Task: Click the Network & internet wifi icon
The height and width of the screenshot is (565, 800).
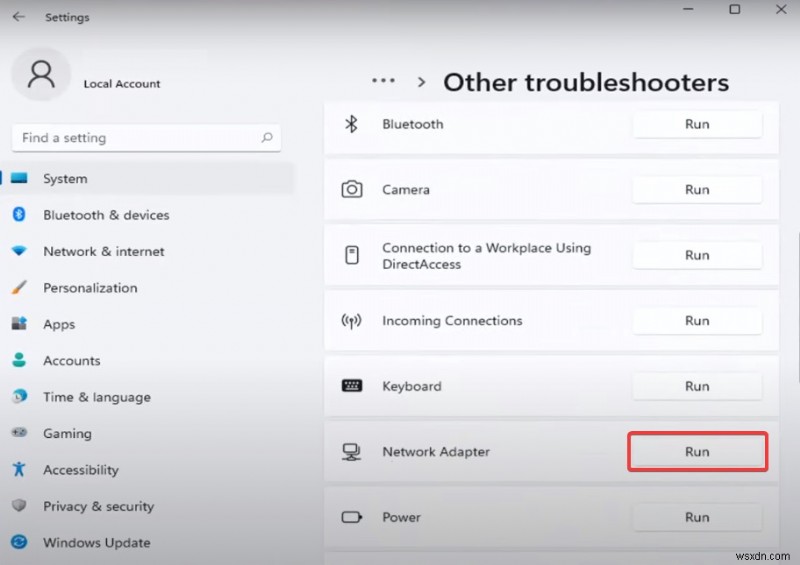Action: 19,251
